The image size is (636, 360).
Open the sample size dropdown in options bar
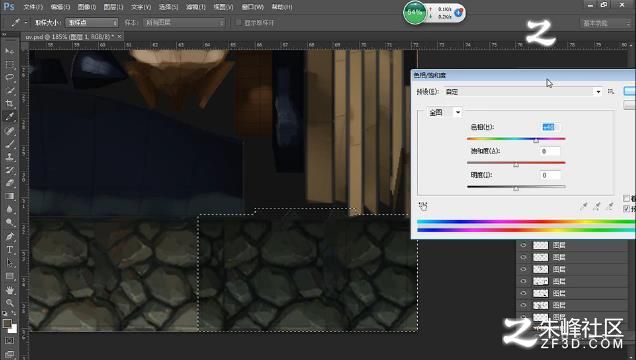(x=92, y=23)
